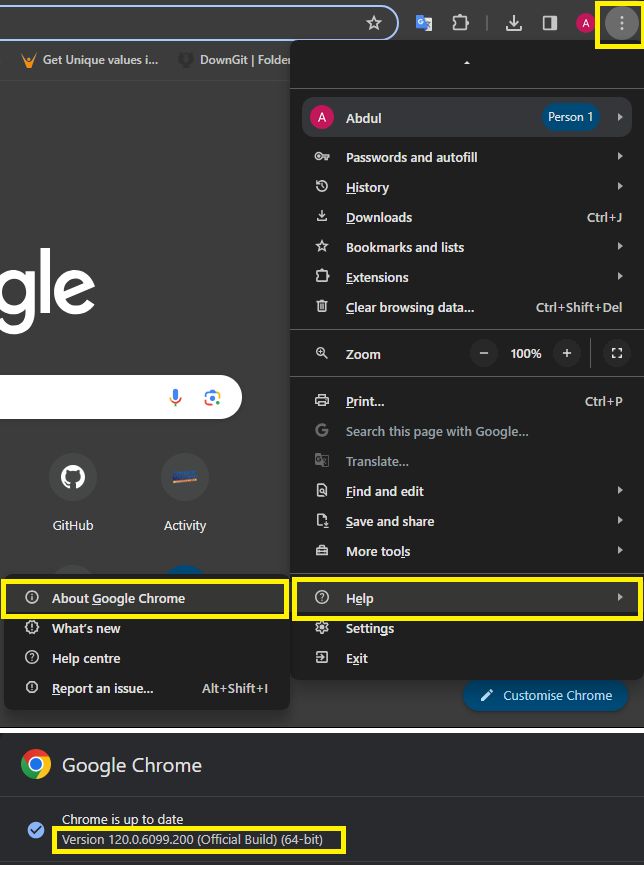Increase zoom with the plus button
Screen dimensions: 644x874
[x=566, y=353]
